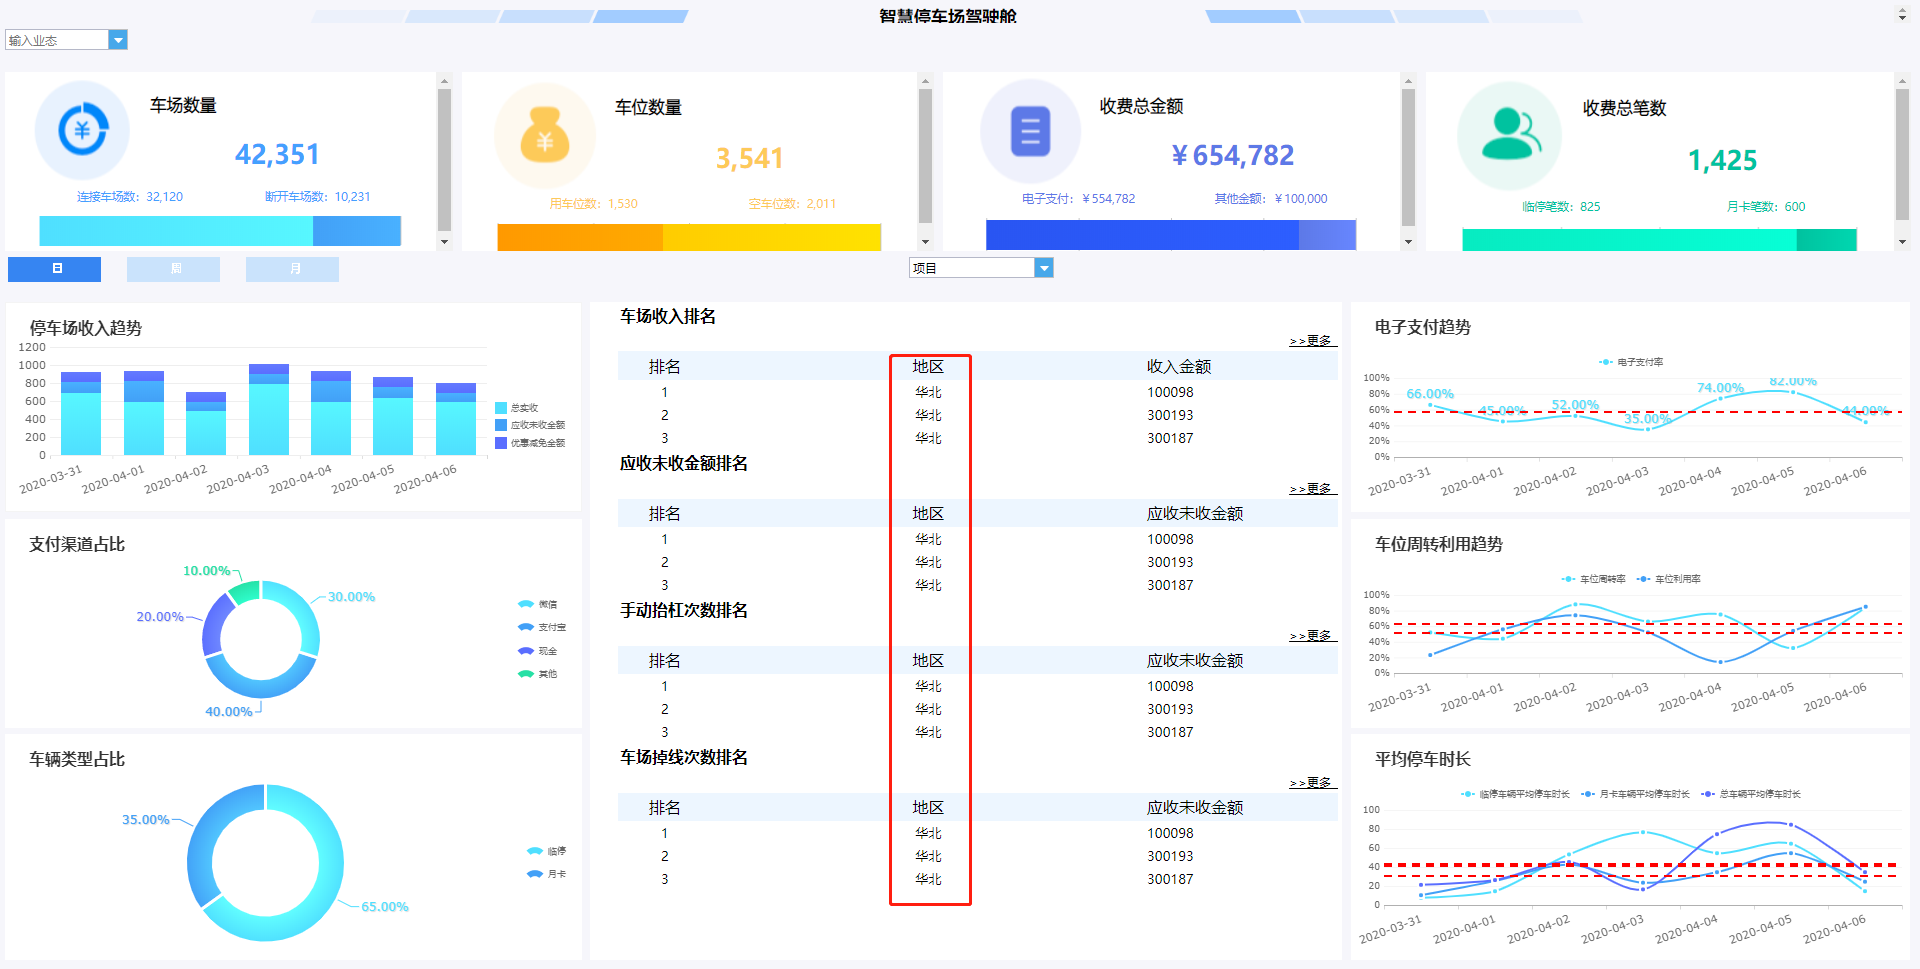
Task: Click the dark blue 收费总金额 progress bar
Action: pyautogui.click(x=1142, y=235)
